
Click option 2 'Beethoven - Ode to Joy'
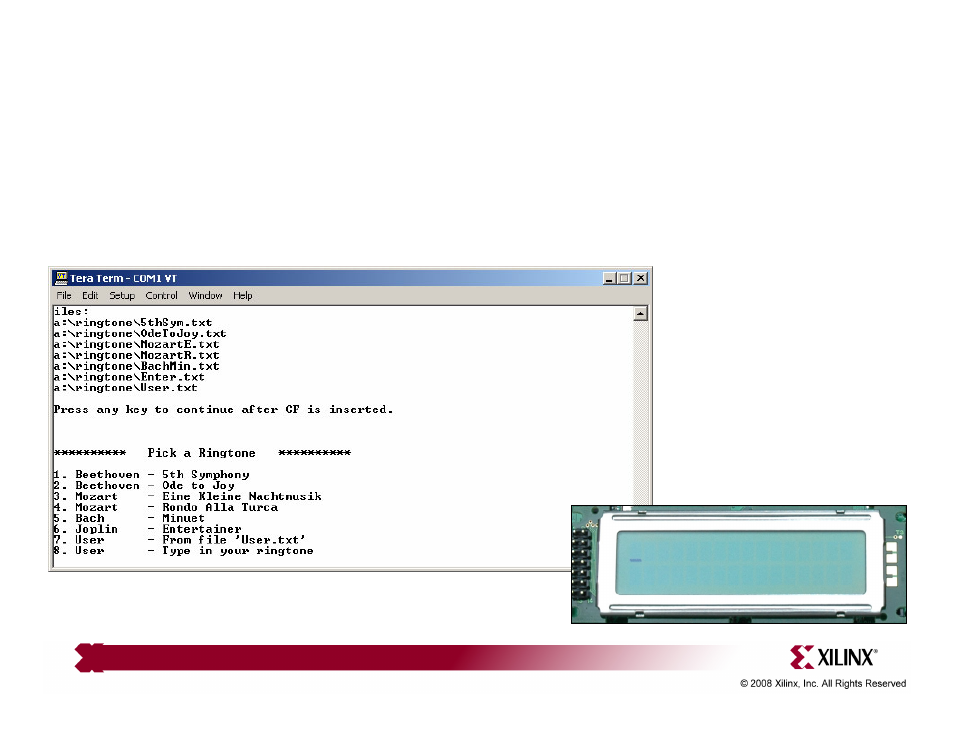[144, 486]
